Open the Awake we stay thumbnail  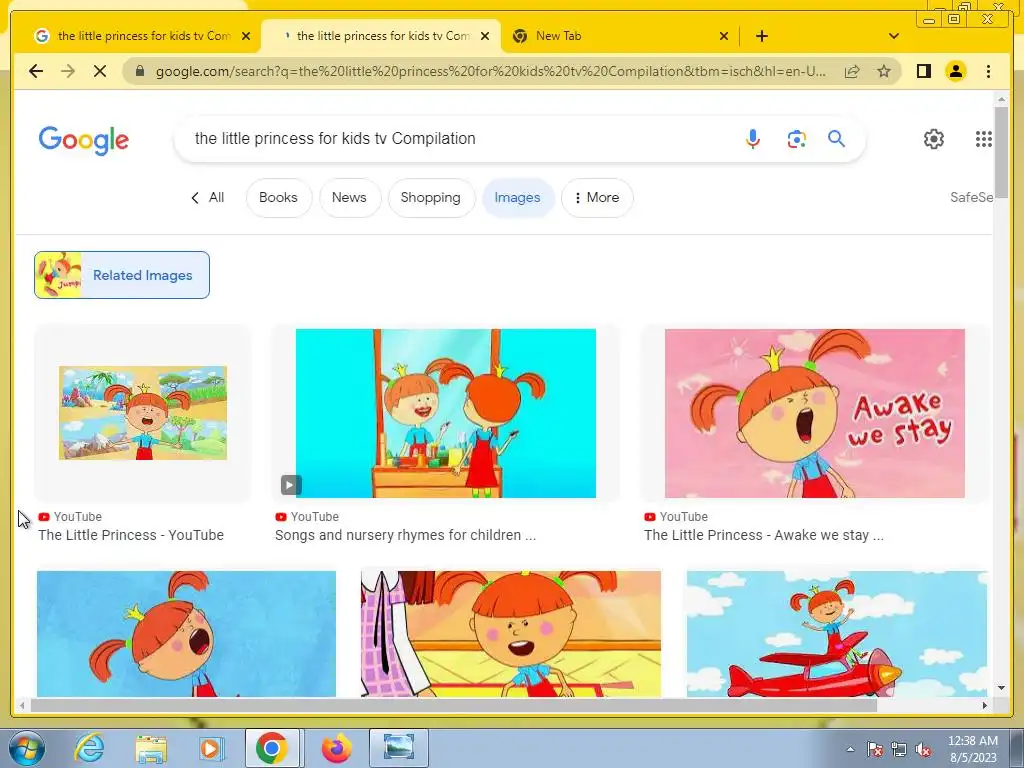tap(814, 413)
